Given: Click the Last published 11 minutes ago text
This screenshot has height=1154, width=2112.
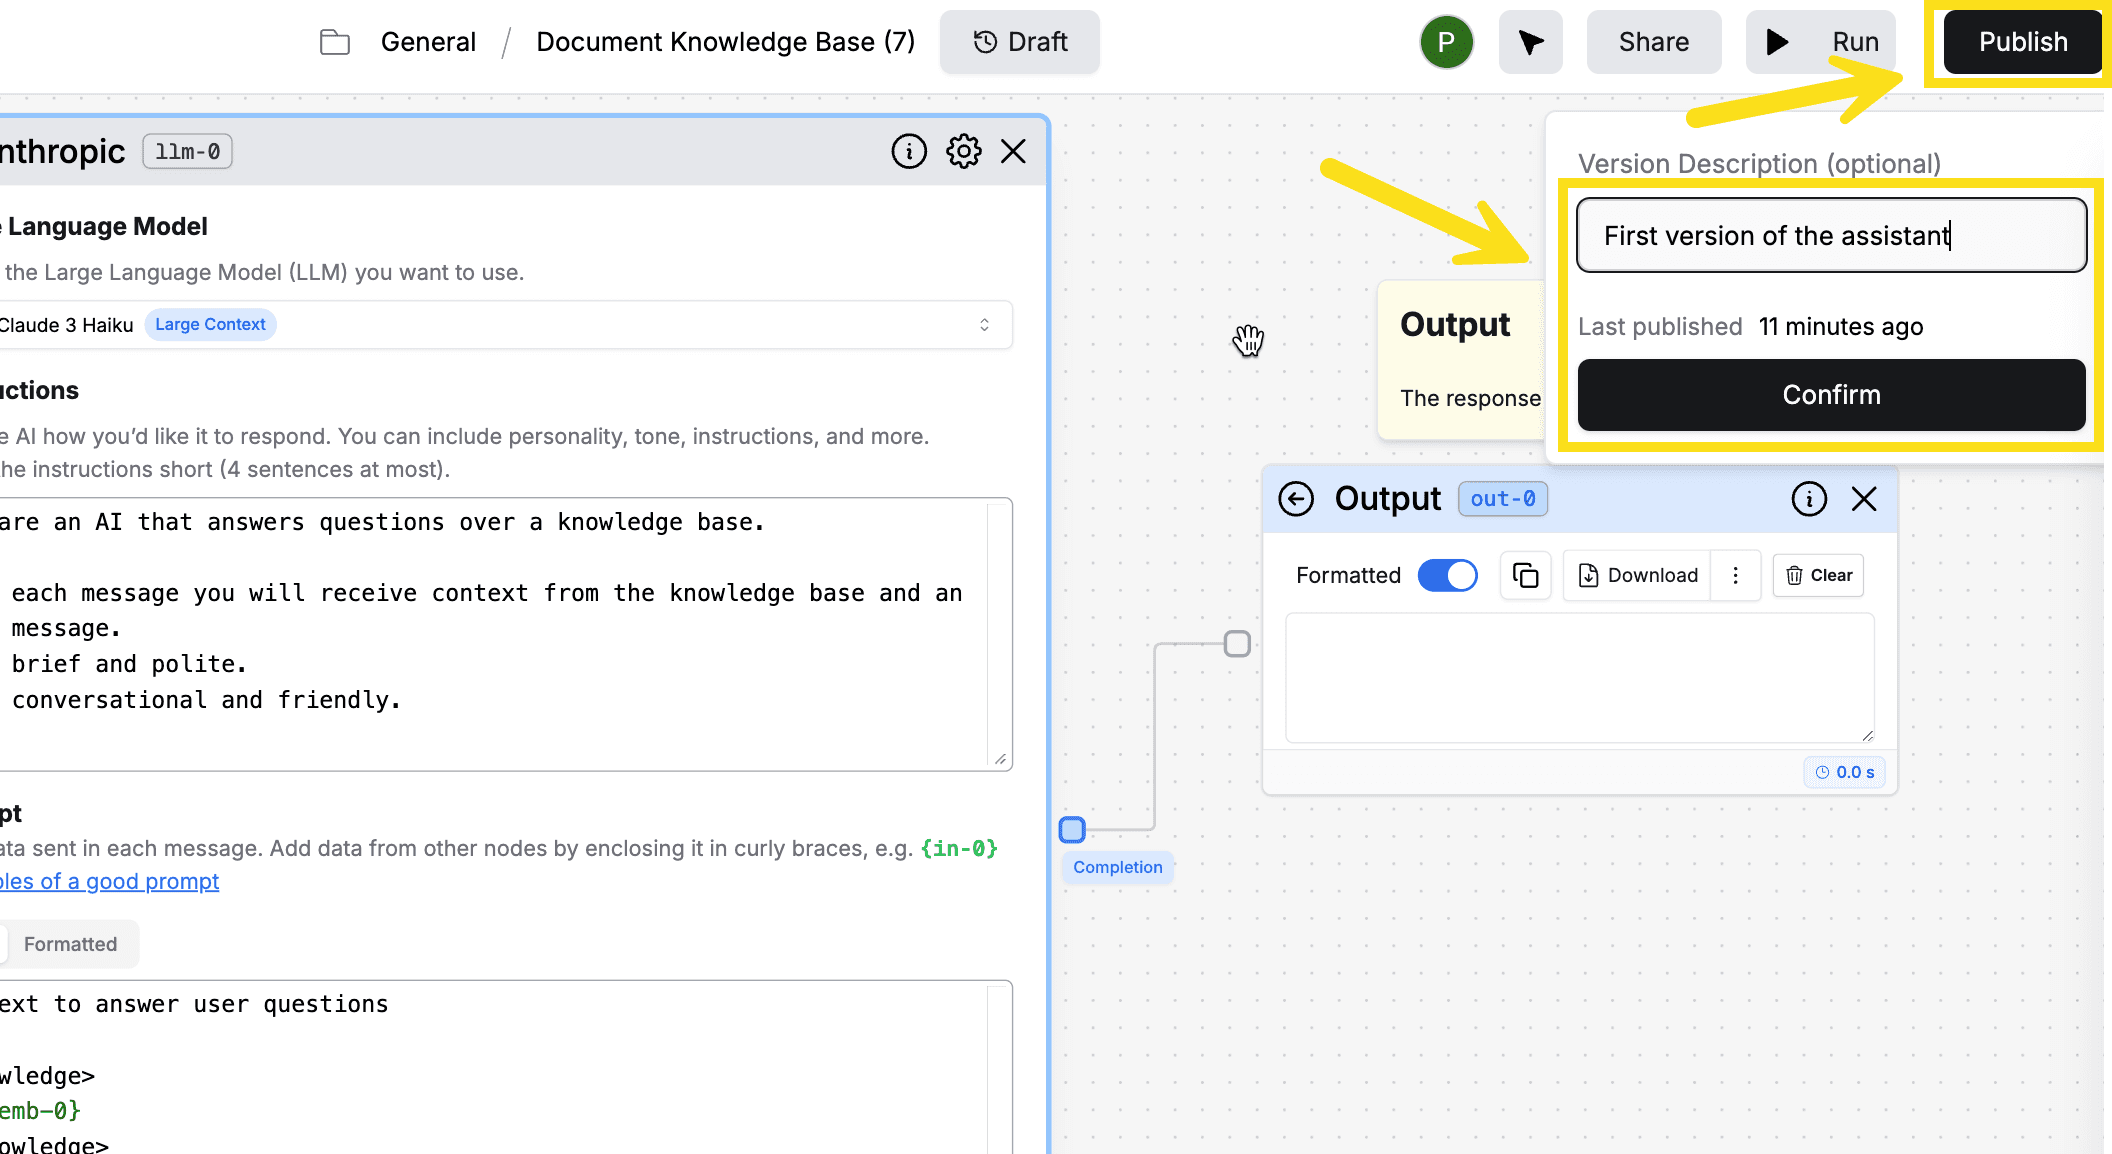Looking at the screenshot, I should click(x=1751, y=327).
